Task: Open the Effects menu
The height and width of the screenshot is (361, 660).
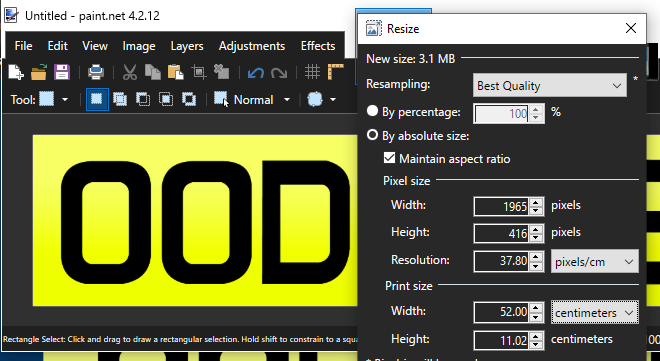Action: (x=318, y=45)
